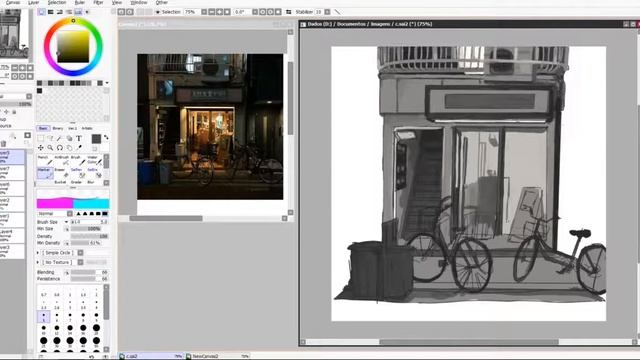Open the Normal brush mode dropdown
This screenshot has height=360, width=640.
tap(69, 213)
